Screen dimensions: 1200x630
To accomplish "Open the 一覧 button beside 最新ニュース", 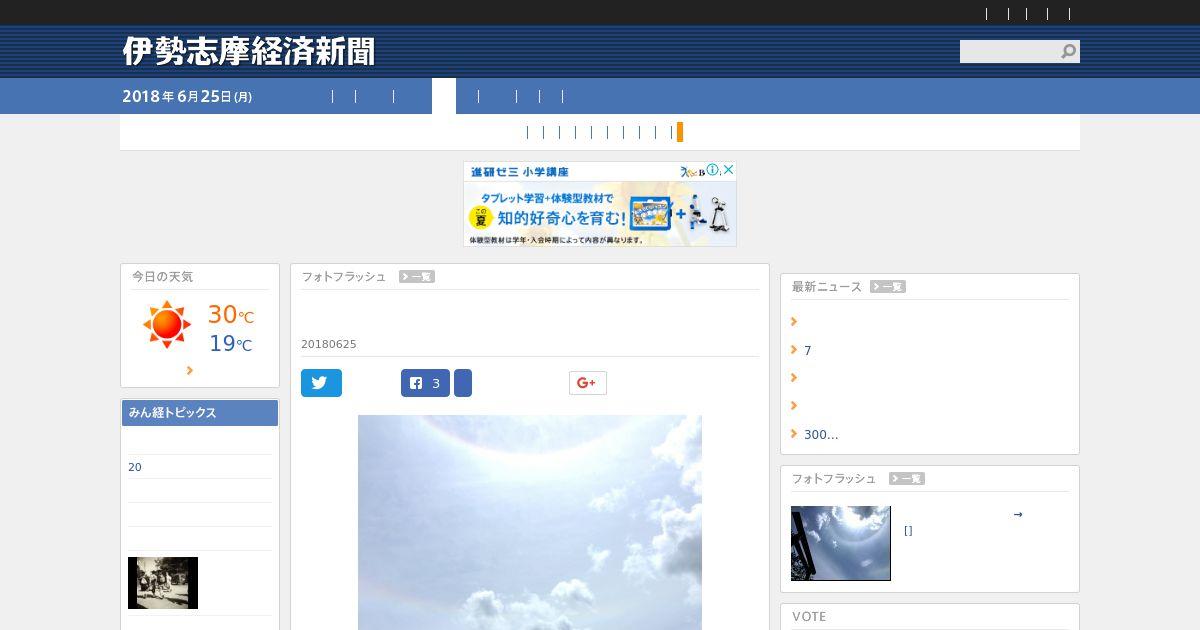I will pos(887,287).
